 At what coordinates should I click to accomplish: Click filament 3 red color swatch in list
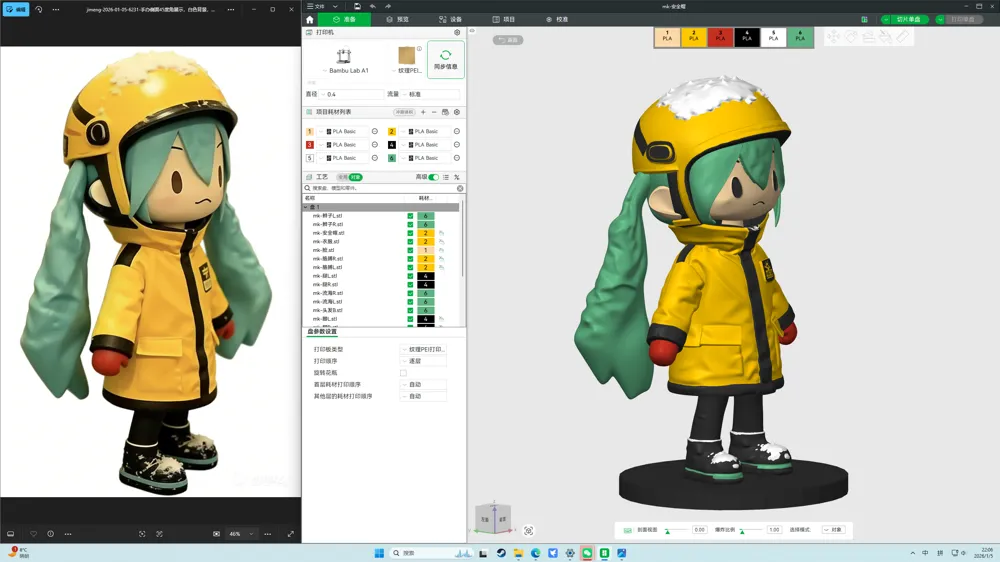pyautogui.click(x=310, y=145)
